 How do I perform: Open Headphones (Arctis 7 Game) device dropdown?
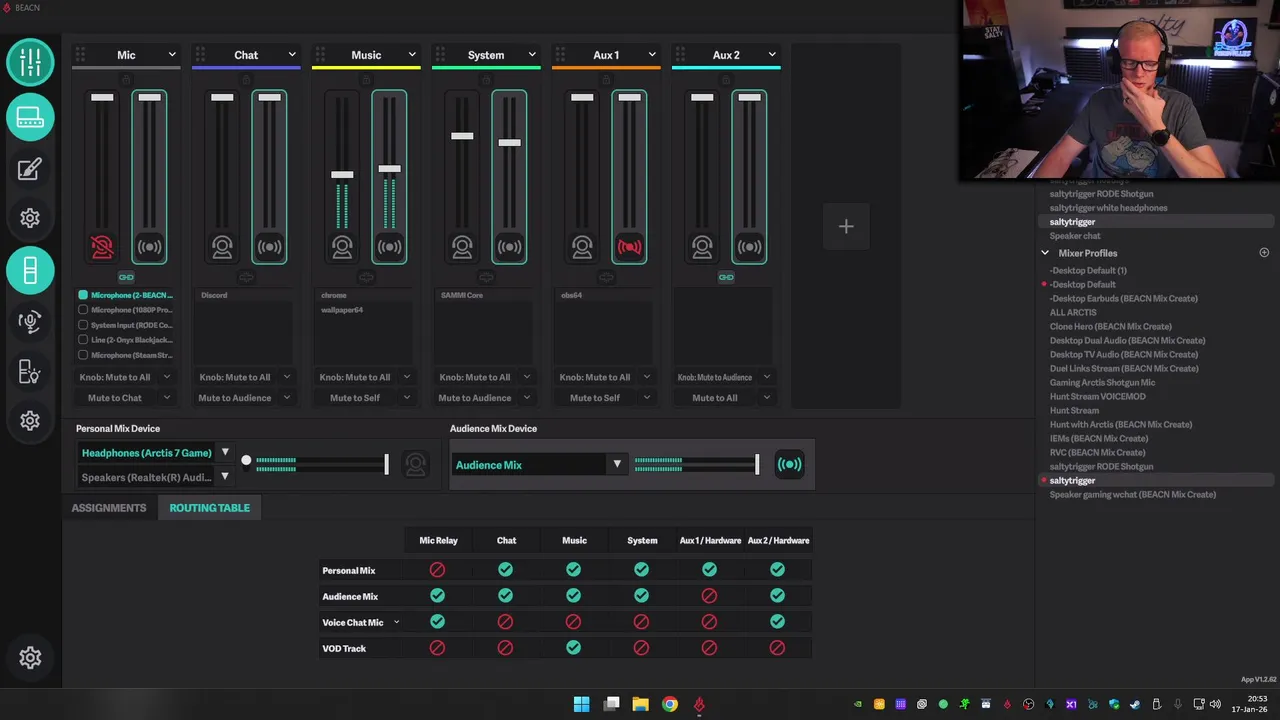click(x=225, y=452)
